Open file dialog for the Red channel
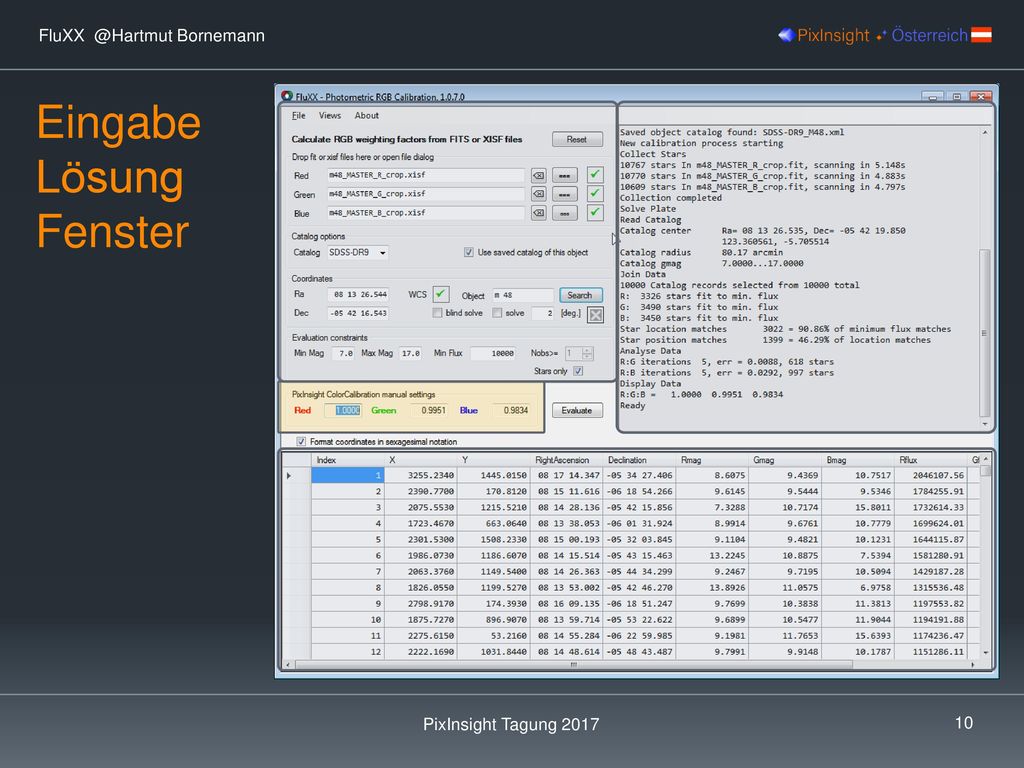 click(x=565, y=175)
